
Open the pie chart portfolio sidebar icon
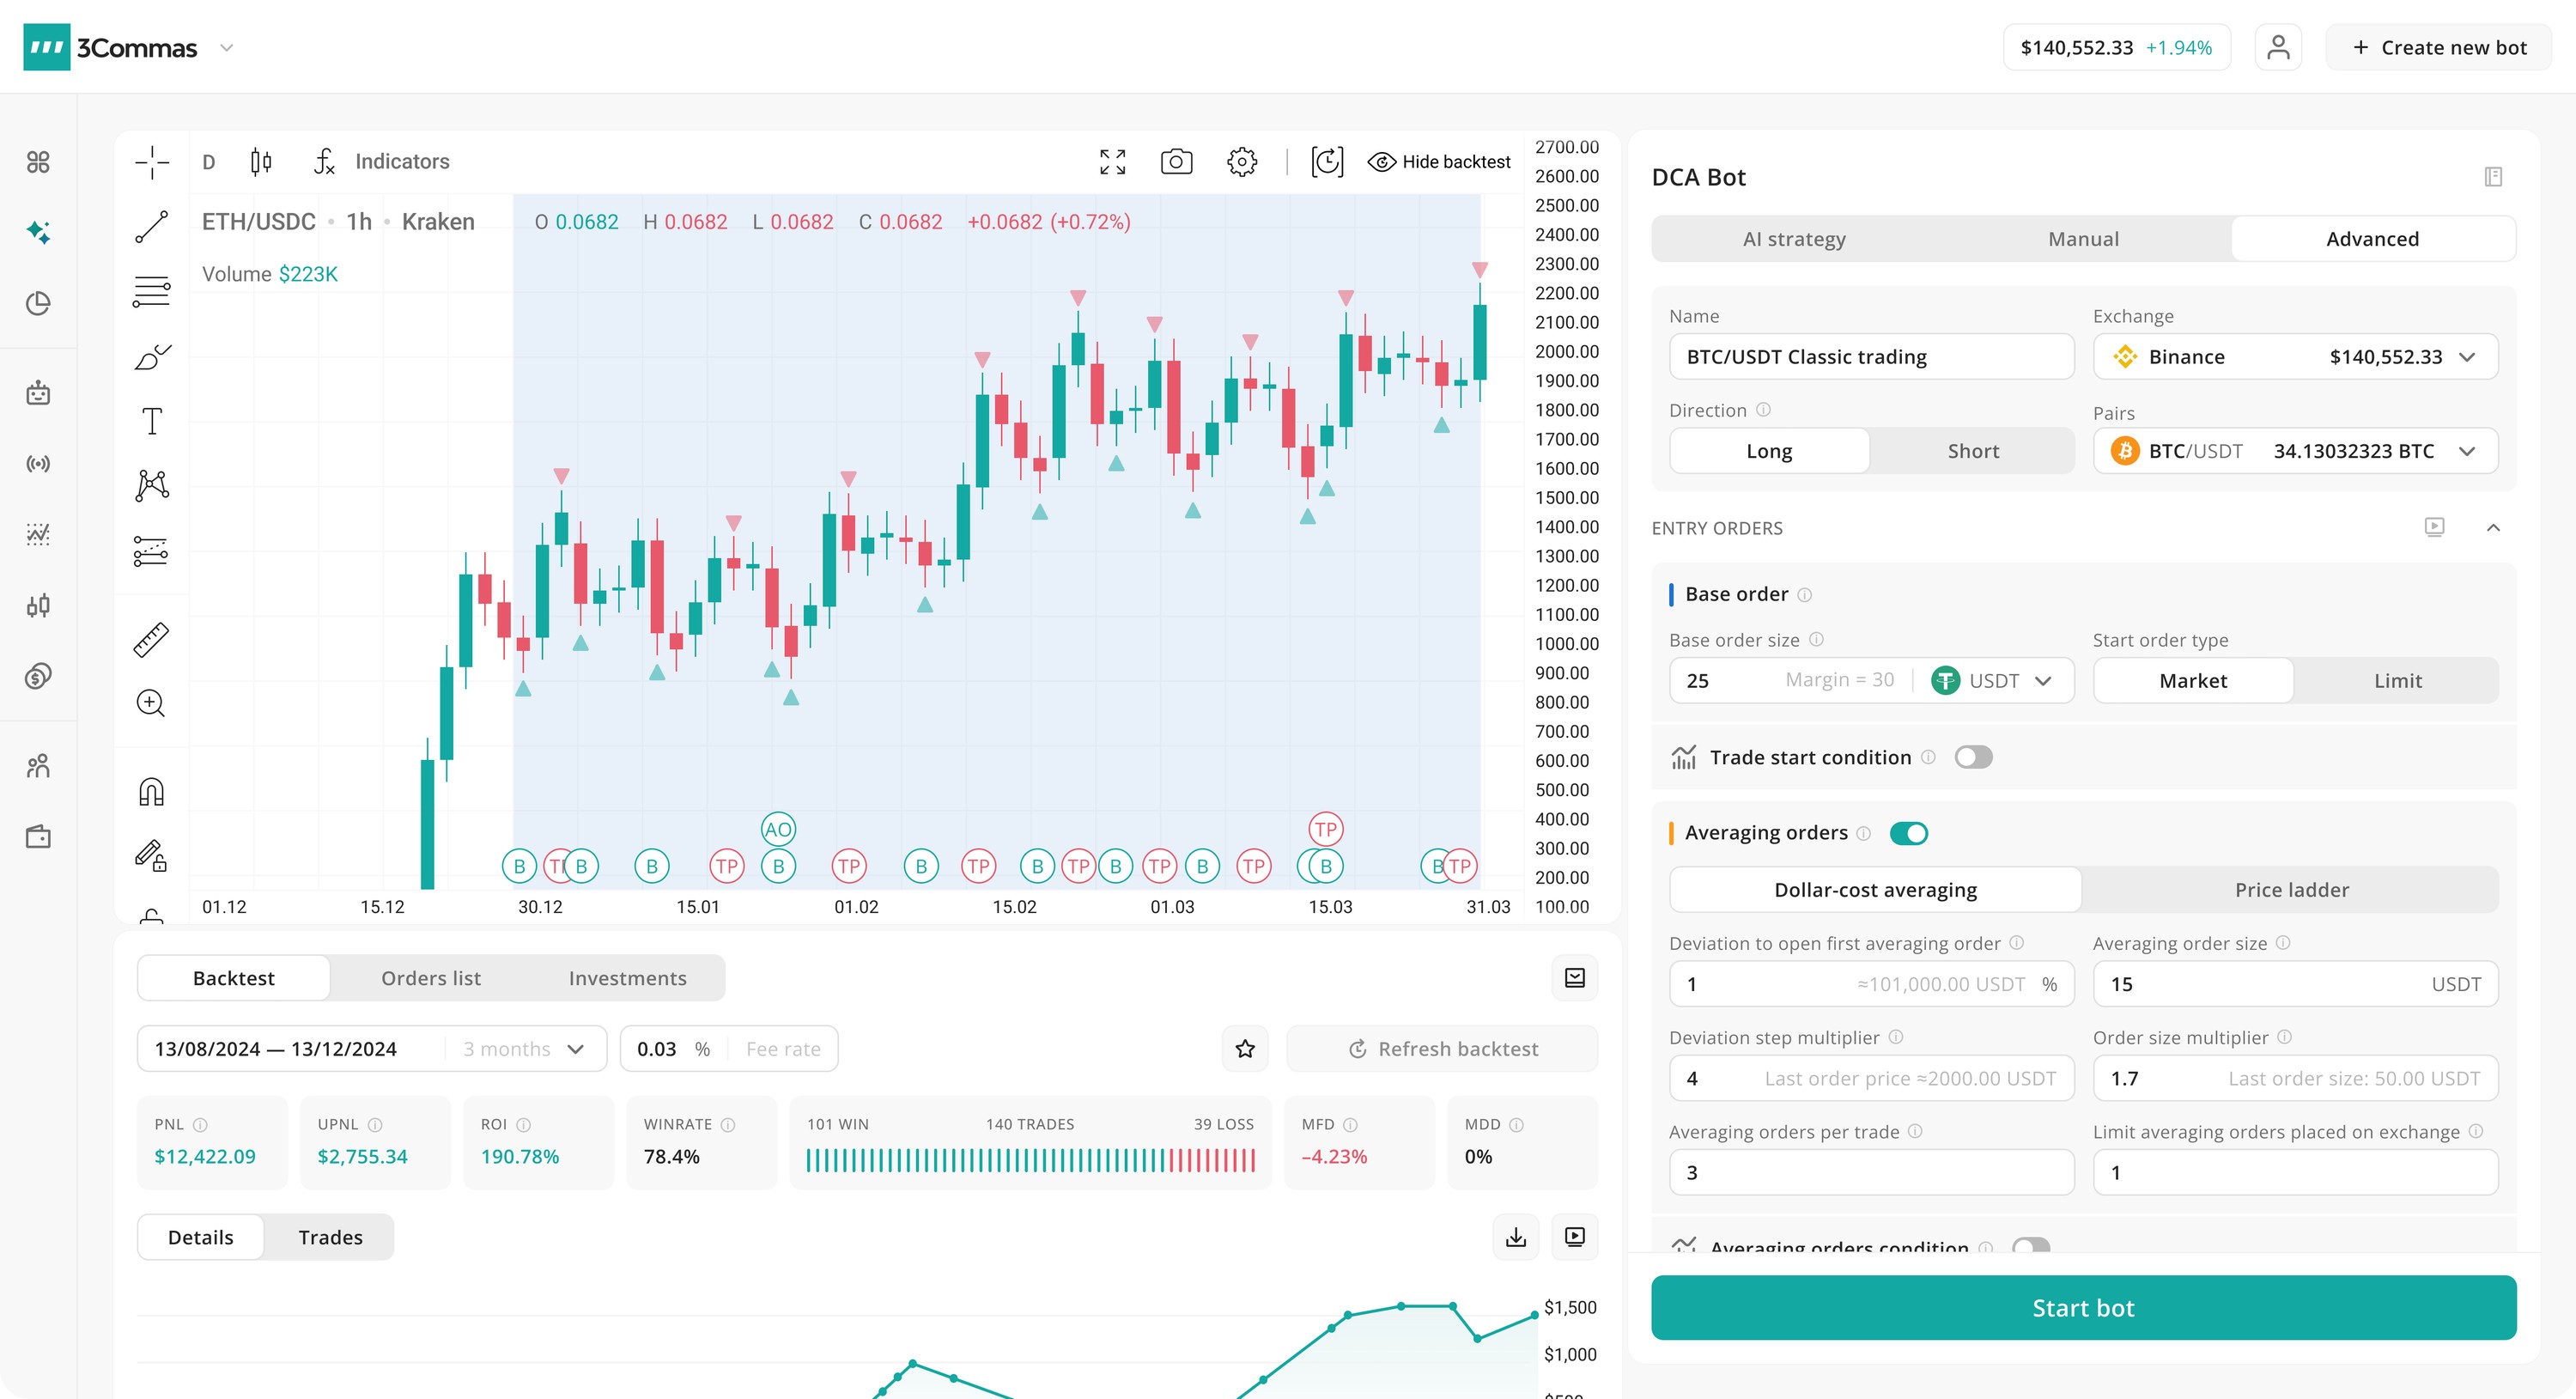[38, 303]
